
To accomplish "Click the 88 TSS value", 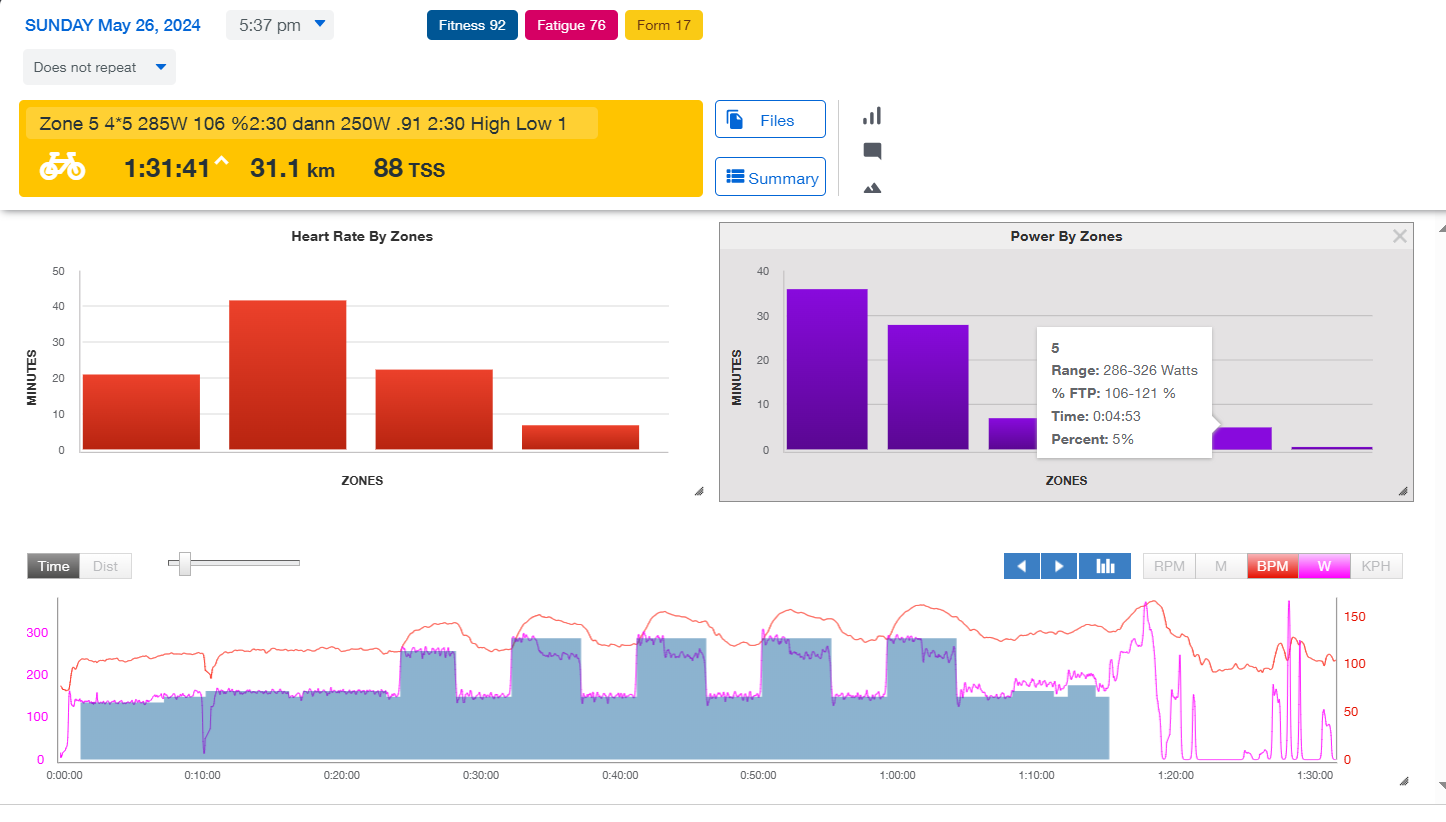I will point(409,168).
